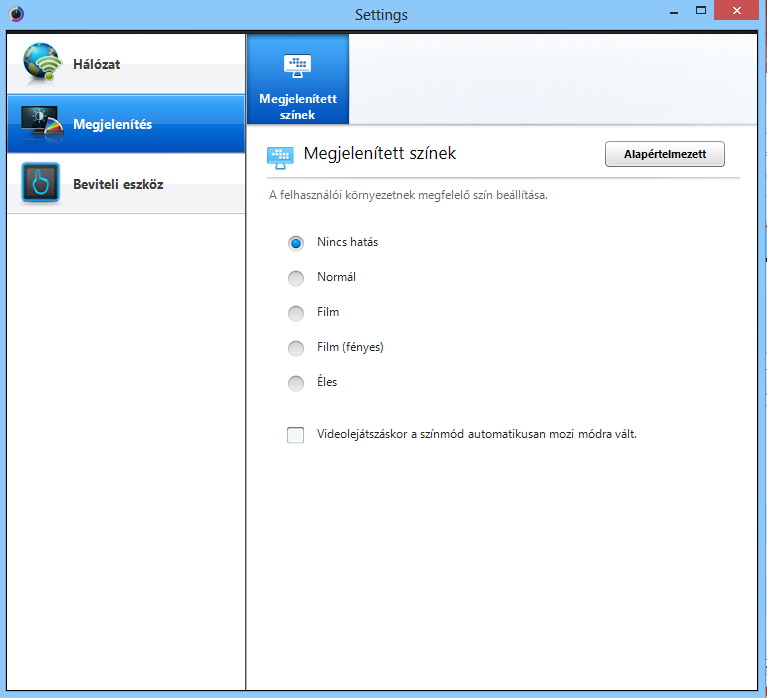The width and height of the screenshot is (767, 698).
Task: Switch to the Megjelenítés category
Action: pos(126,124)
